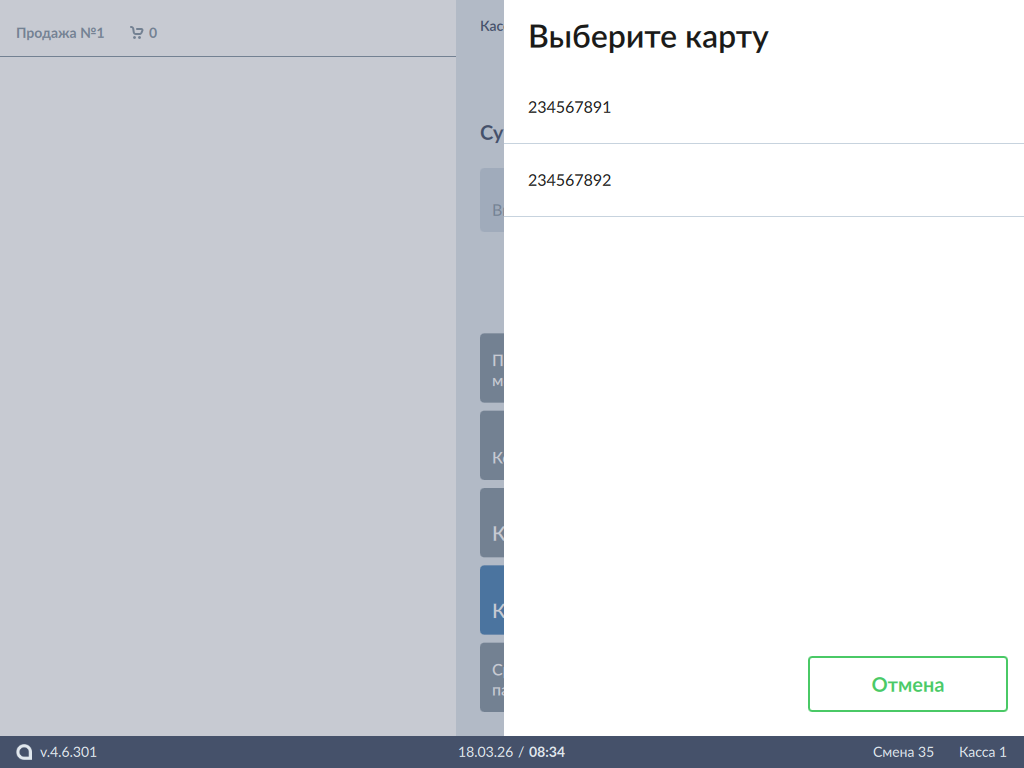Choose card 234567892 from the list
The width and height of the screenshot is (1024, 768).
(x=569, y=181)
